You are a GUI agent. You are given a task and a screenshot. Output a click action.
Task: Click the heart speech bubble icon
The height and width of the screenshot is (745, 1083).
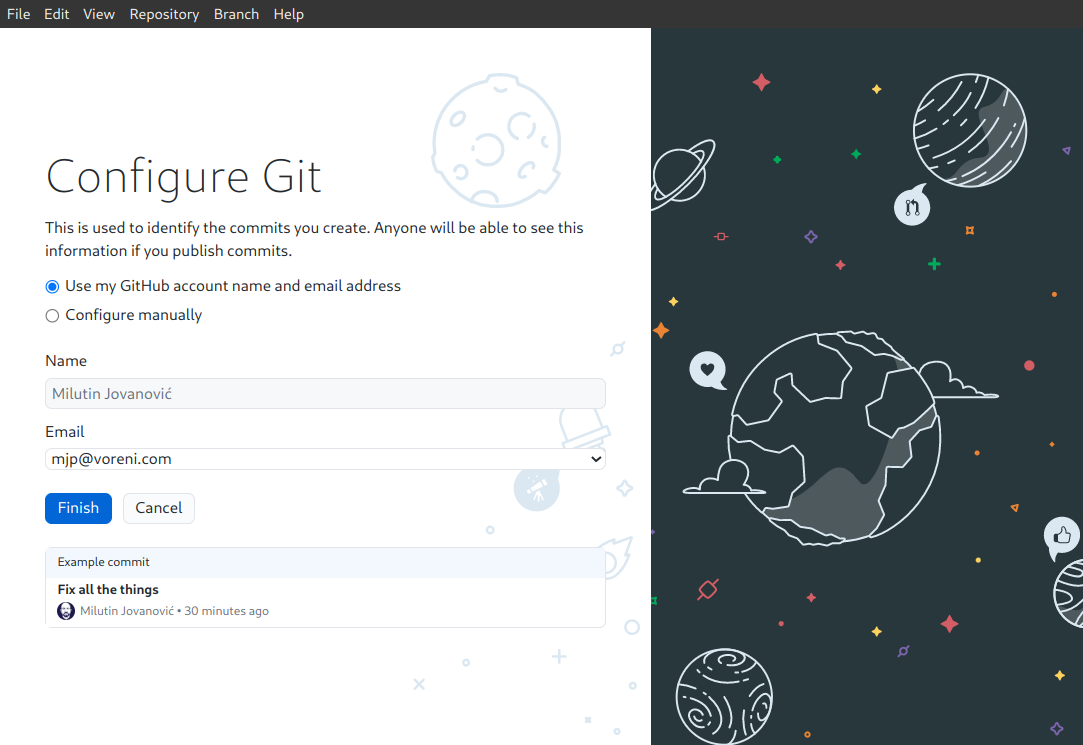point(707,370)
